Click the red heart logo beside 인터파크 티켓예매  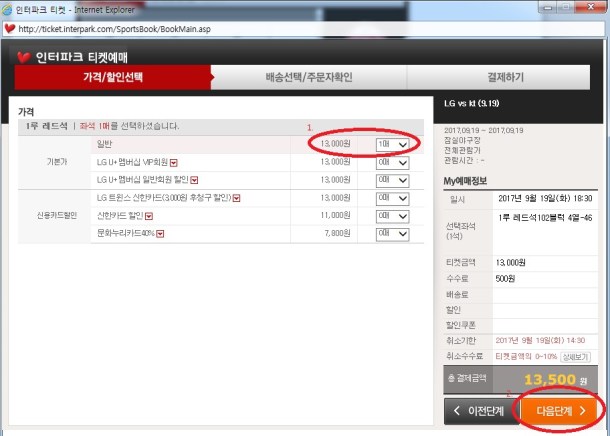pyautogui.click(x=24, y=57)
